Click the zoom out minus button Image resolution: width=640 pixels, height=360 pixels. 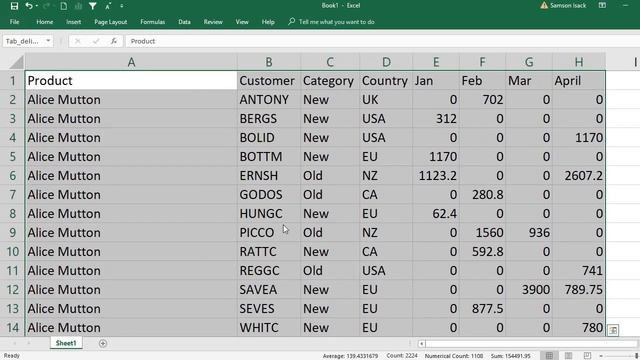(601, 356)
